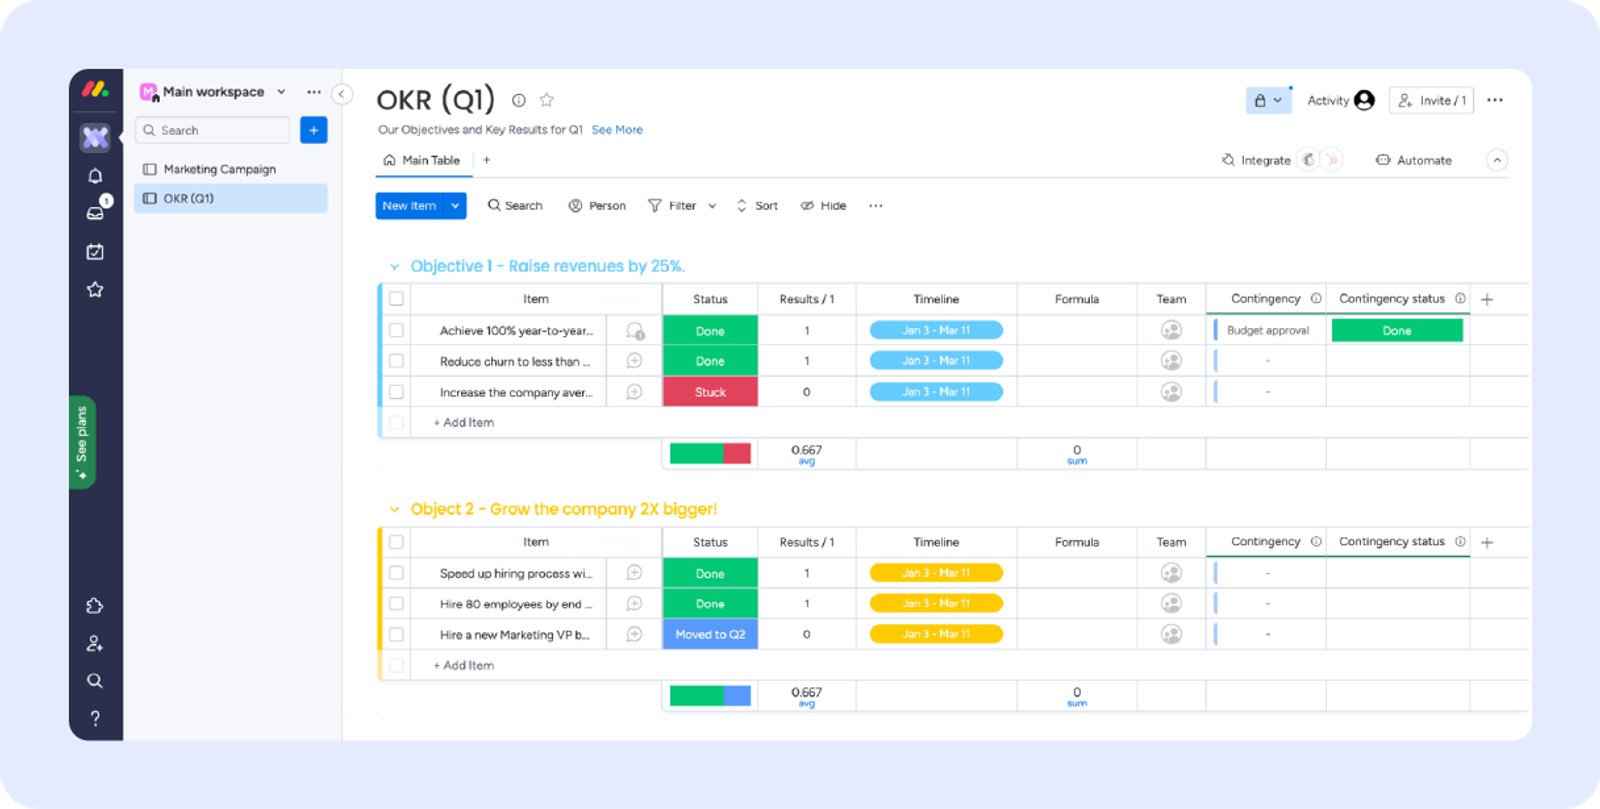Add column plus icon in Objective 1 header
This screenshot has height=809, width=1600.
pyautogui.click(x=1487, y=299)
